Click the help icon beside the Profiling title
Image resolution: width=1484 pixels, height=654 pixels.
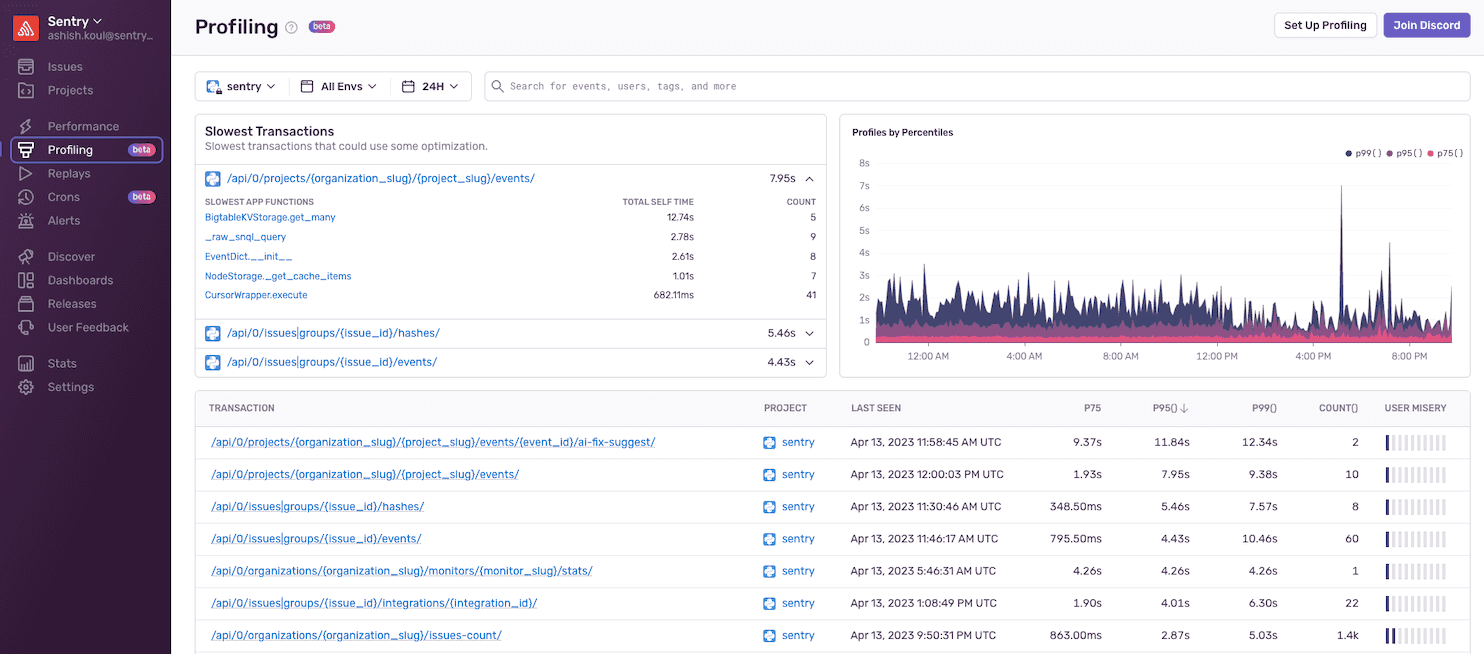click(290, 27)
